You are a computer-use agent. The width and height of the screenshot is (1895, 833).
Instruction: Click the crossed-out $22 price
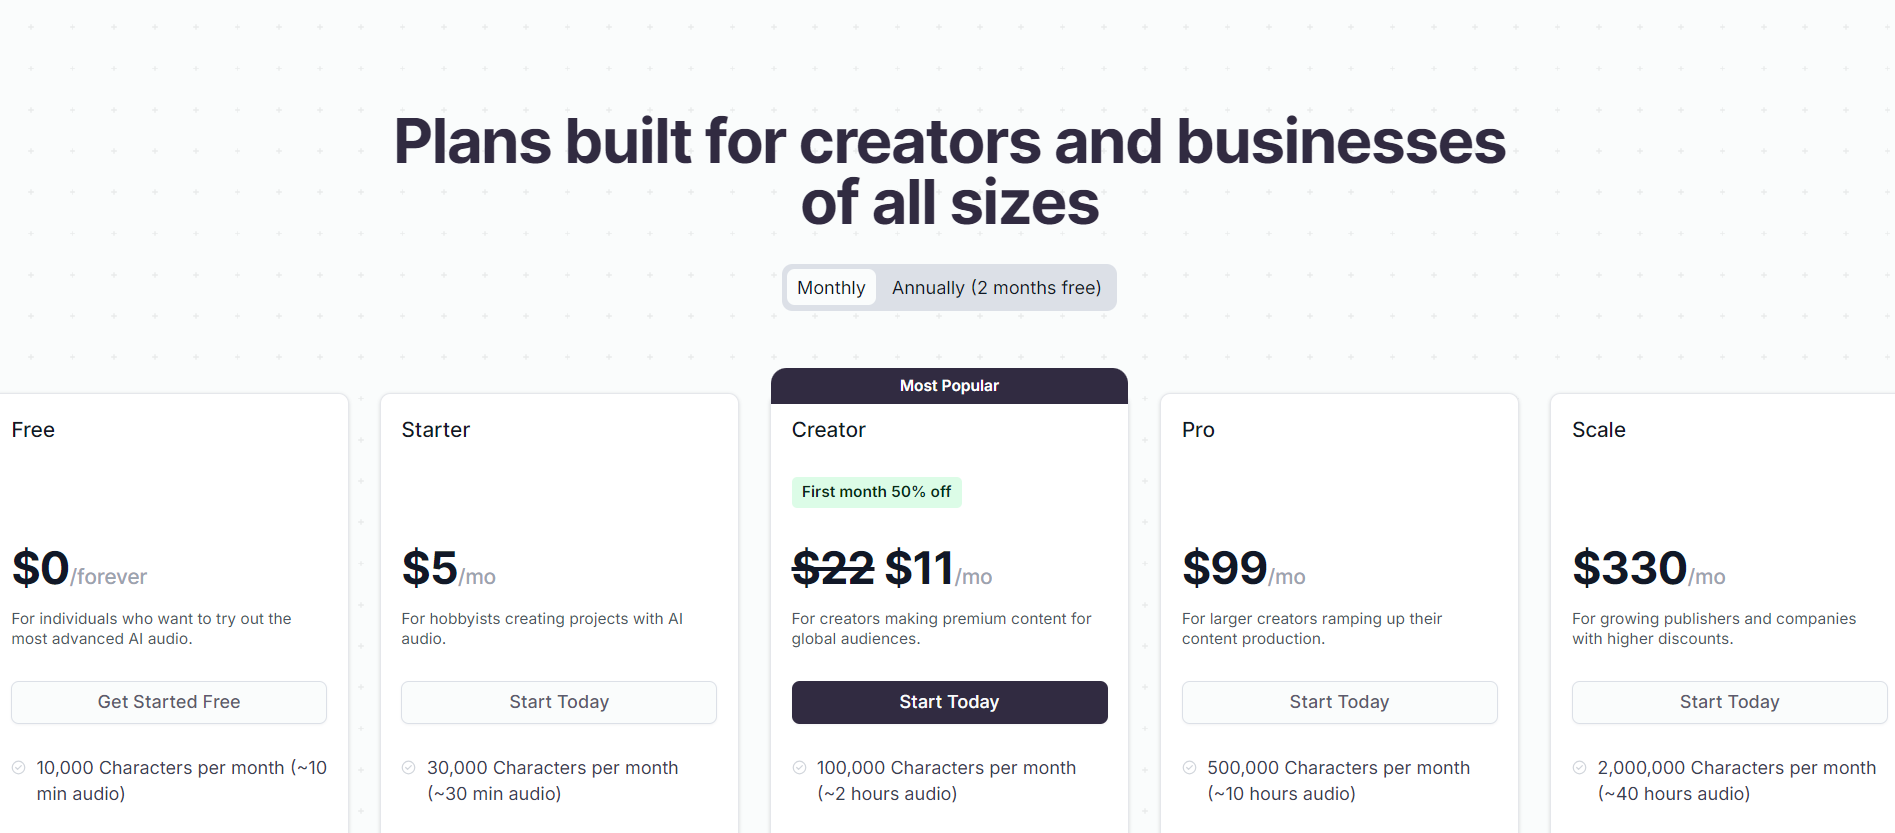pyautogui.click(x=833, y=568)
